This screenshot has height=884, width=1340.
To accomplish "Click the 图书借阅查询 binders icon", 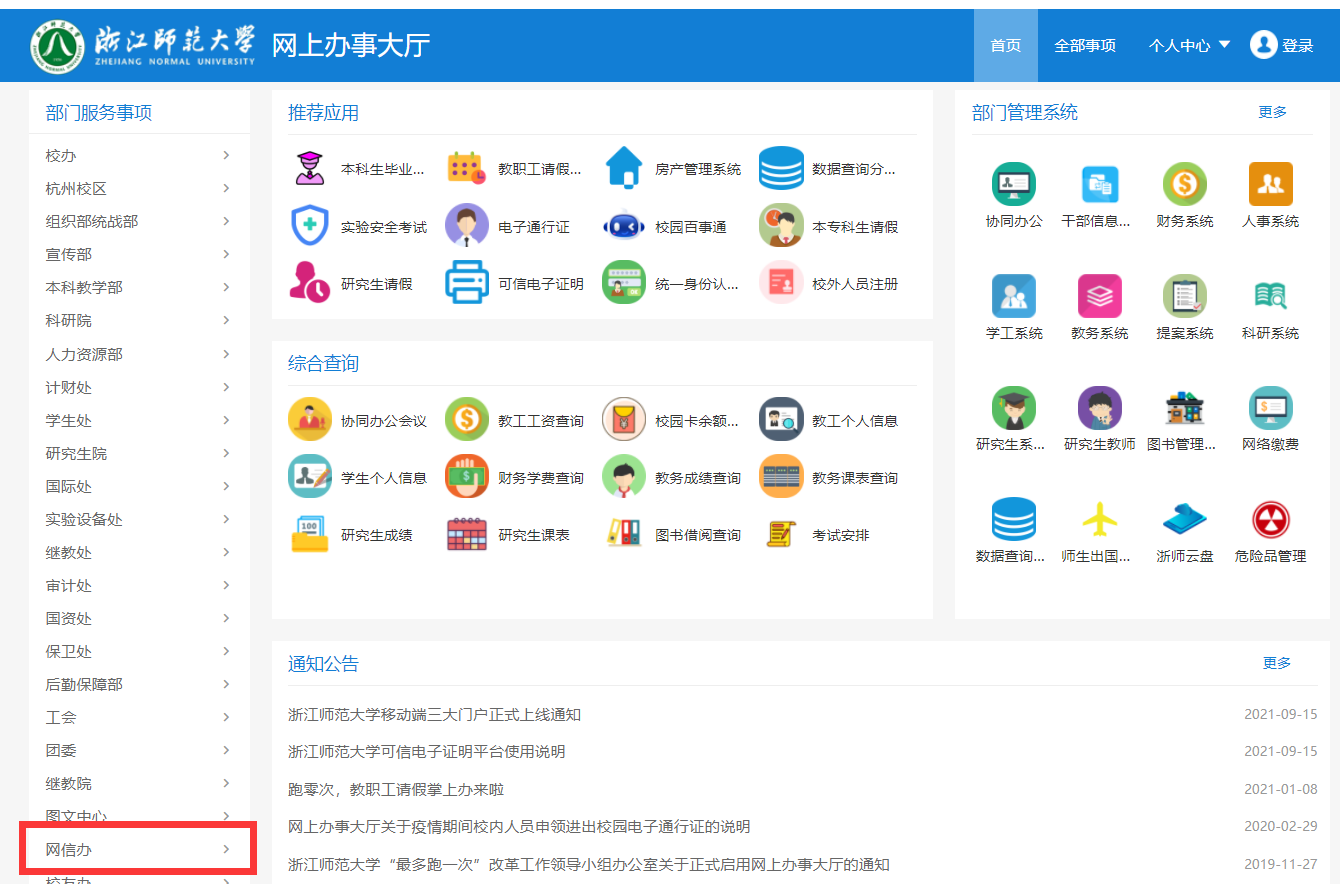I will pyautogui.click(x=624, y=534).
